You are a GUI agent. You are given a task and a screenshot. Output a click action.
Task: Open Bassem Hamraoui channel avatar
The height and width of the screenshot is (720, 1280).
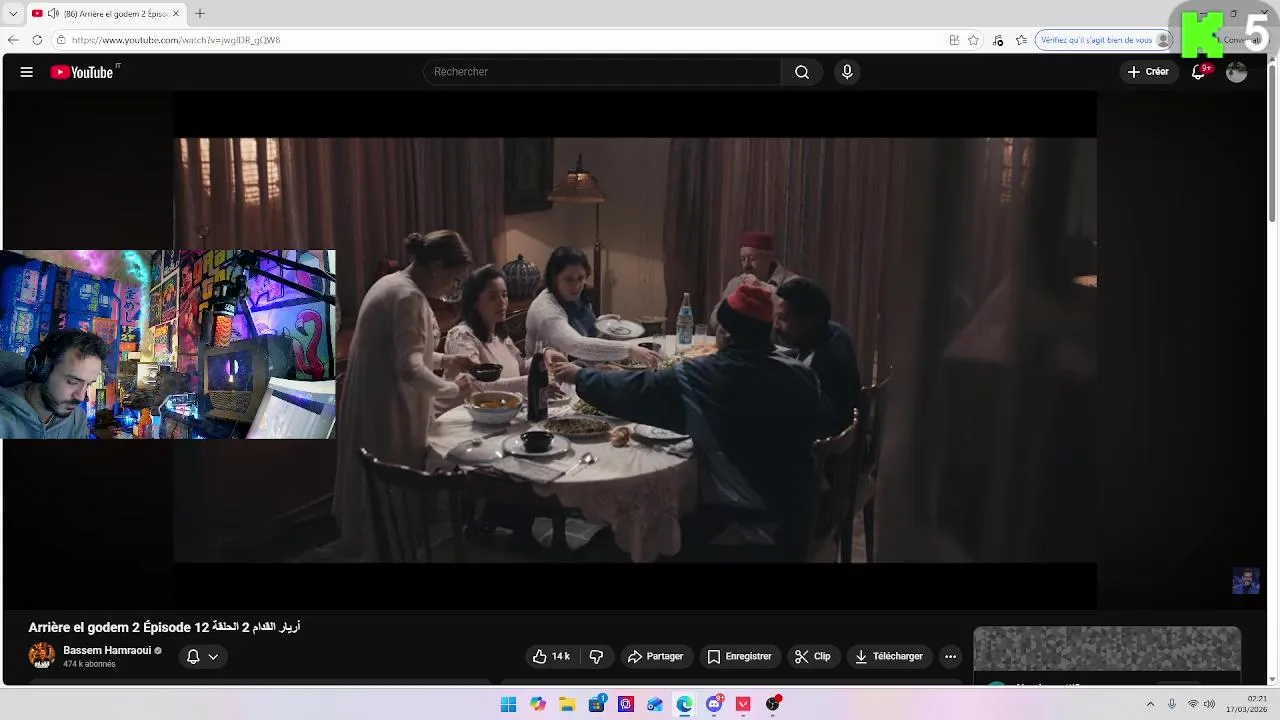42,656
